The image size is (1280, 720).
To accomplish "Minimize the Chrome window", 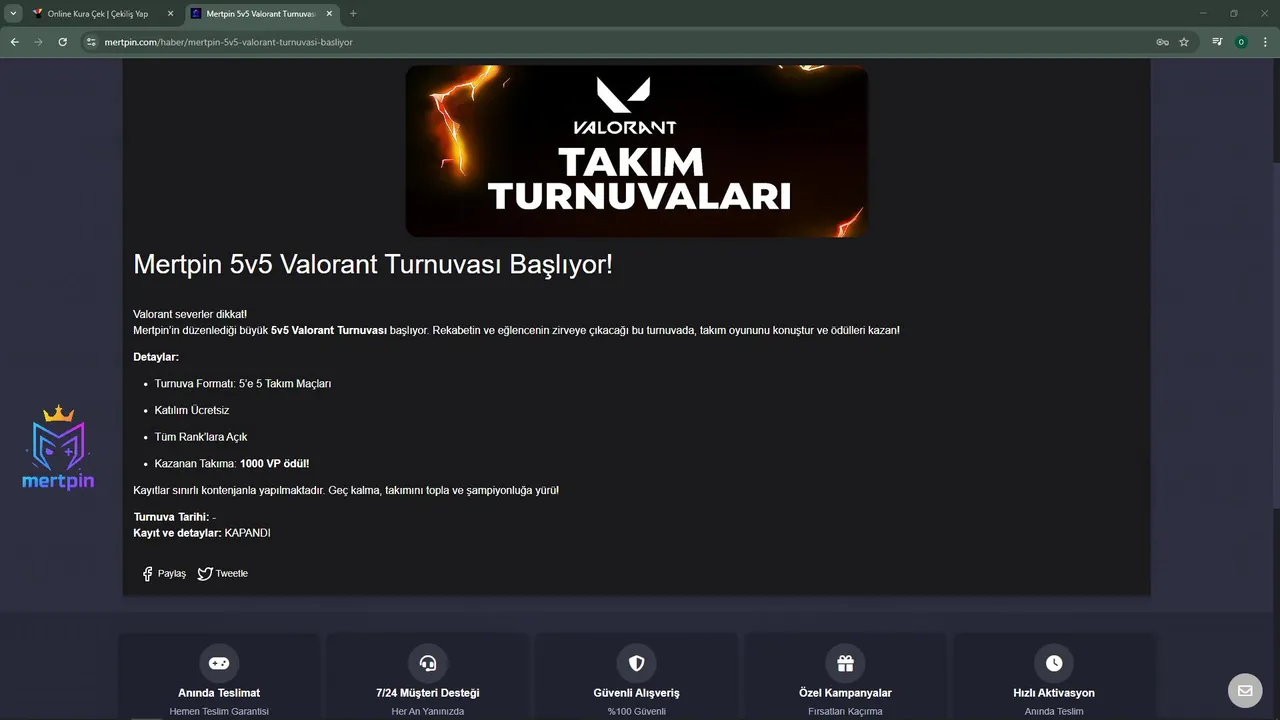I will [x=1205, y=13].
